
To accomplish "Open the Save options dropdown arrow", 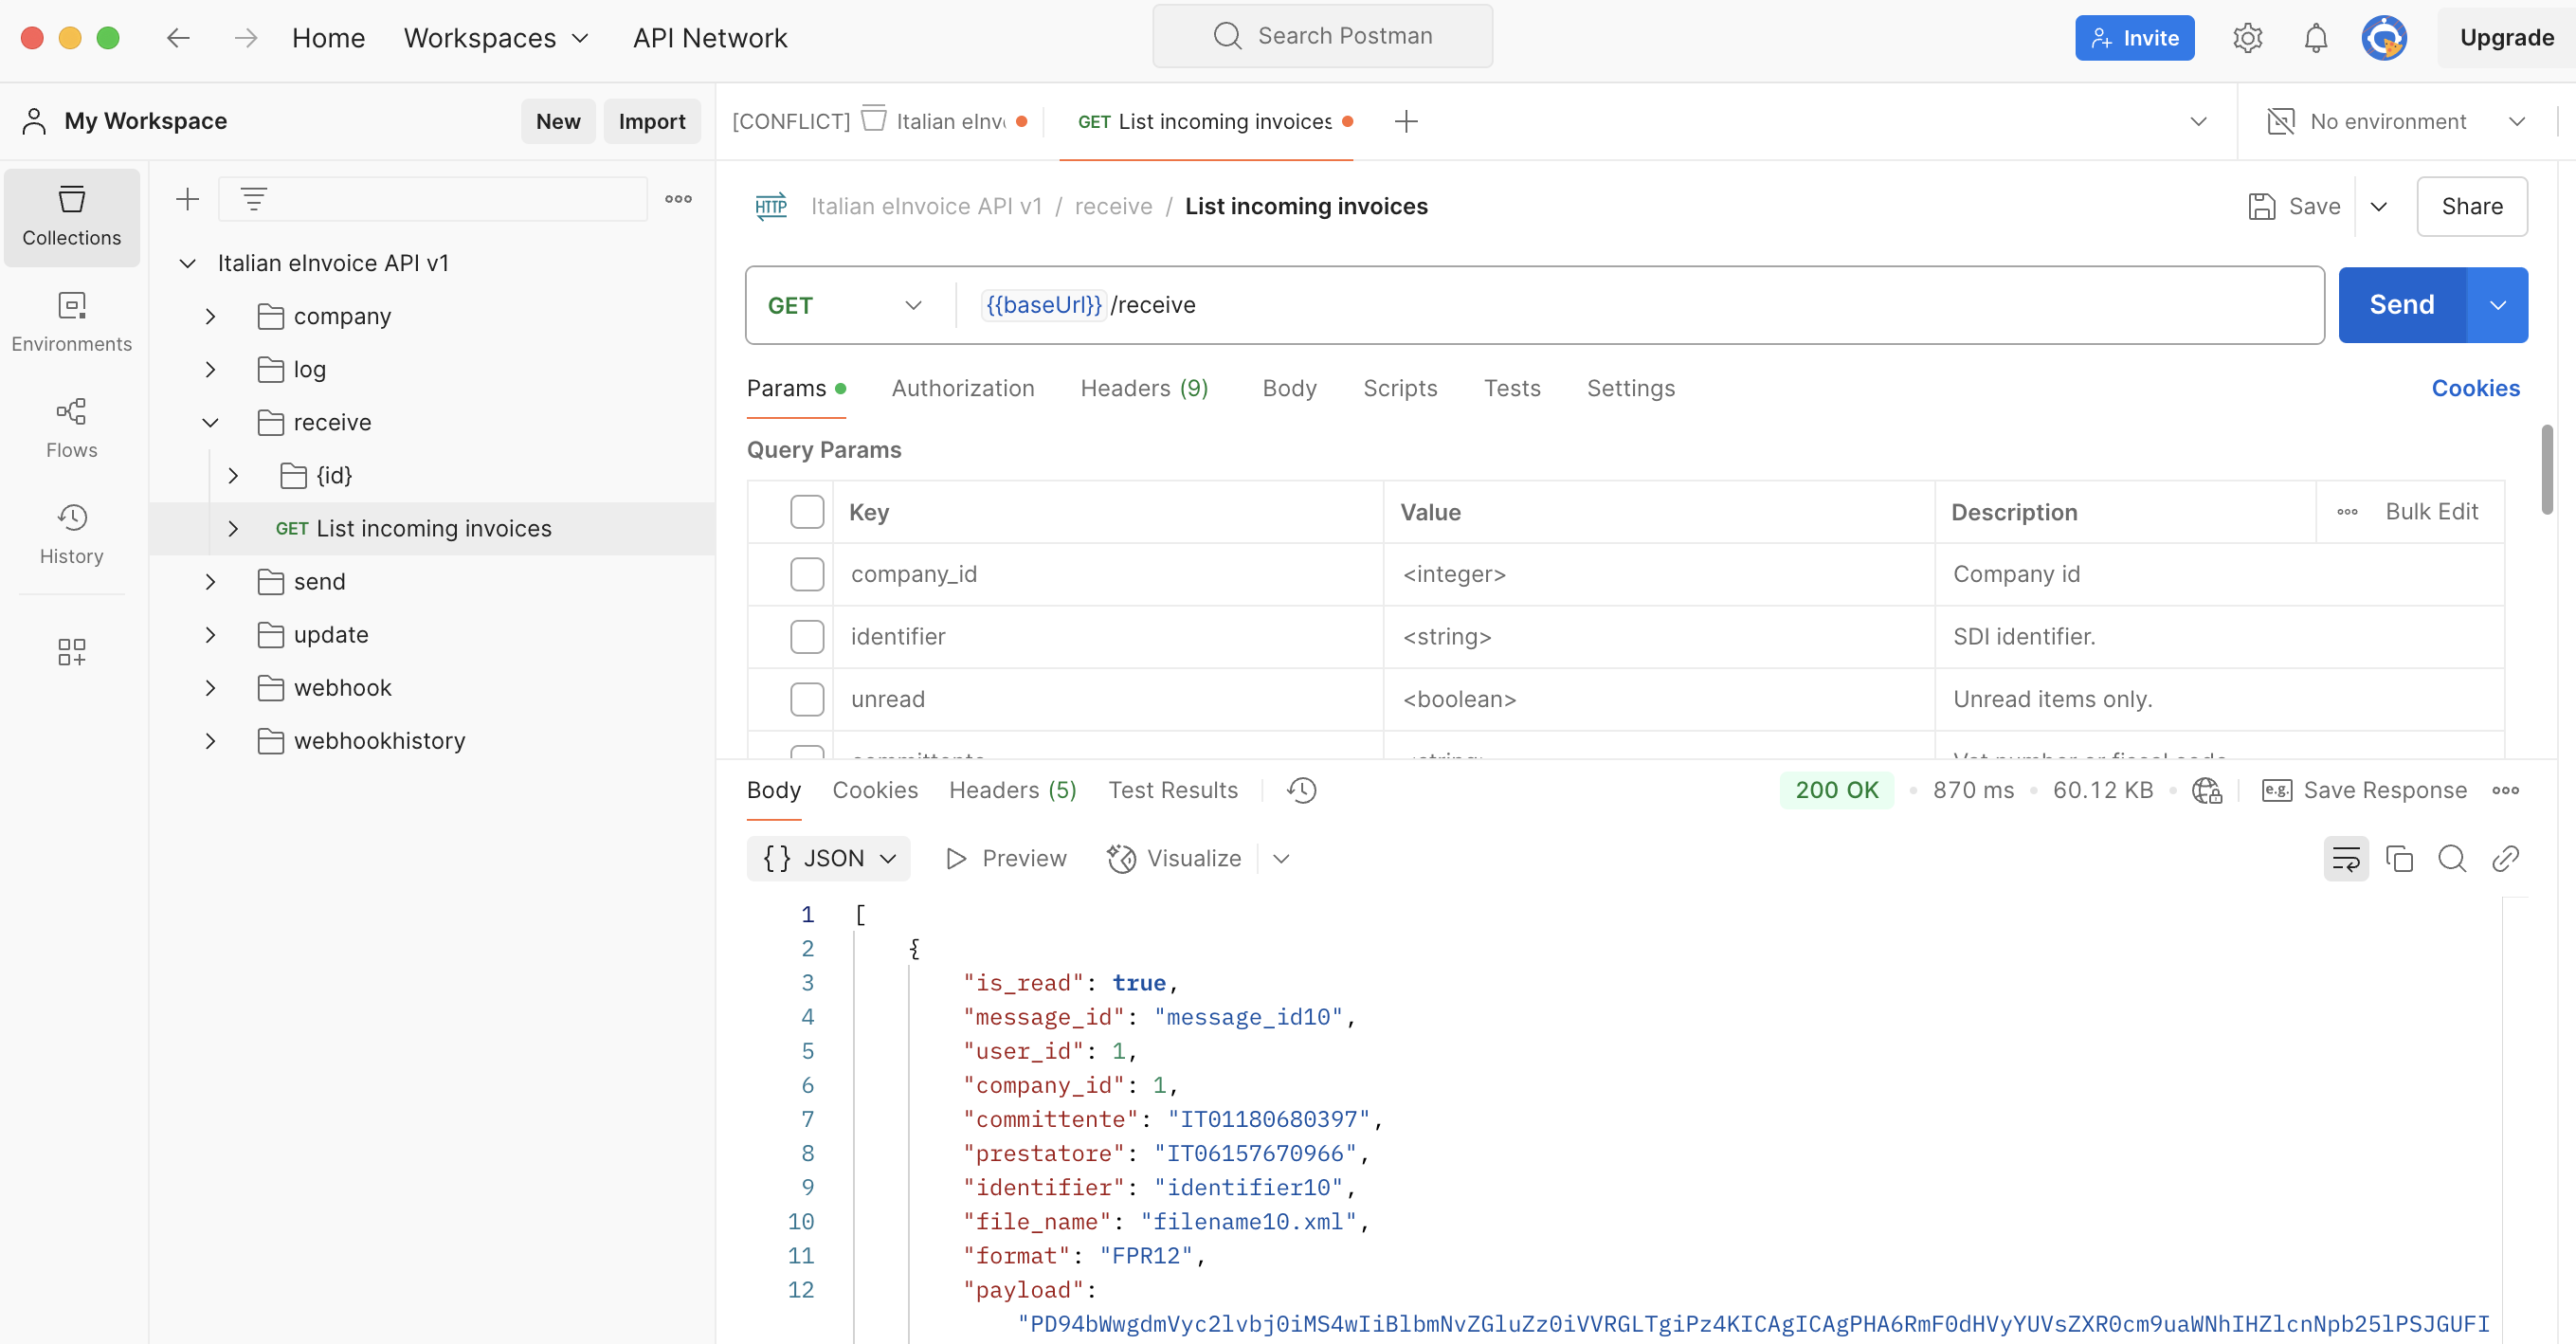I will [x=2379, y=206].
